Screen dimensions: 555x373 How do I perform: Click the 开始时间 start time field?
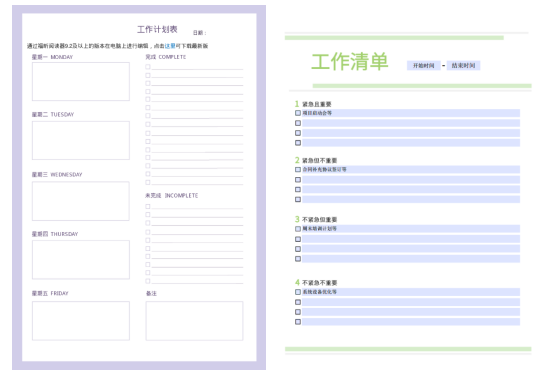(x=424, y=65)
